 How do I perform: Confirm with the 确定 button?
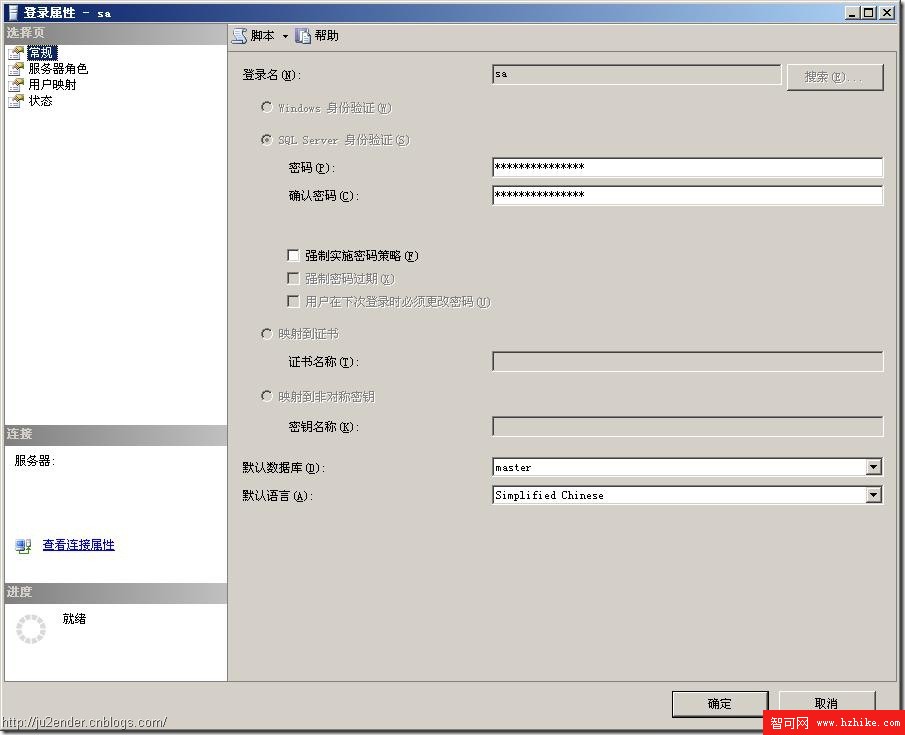[720, 704]
